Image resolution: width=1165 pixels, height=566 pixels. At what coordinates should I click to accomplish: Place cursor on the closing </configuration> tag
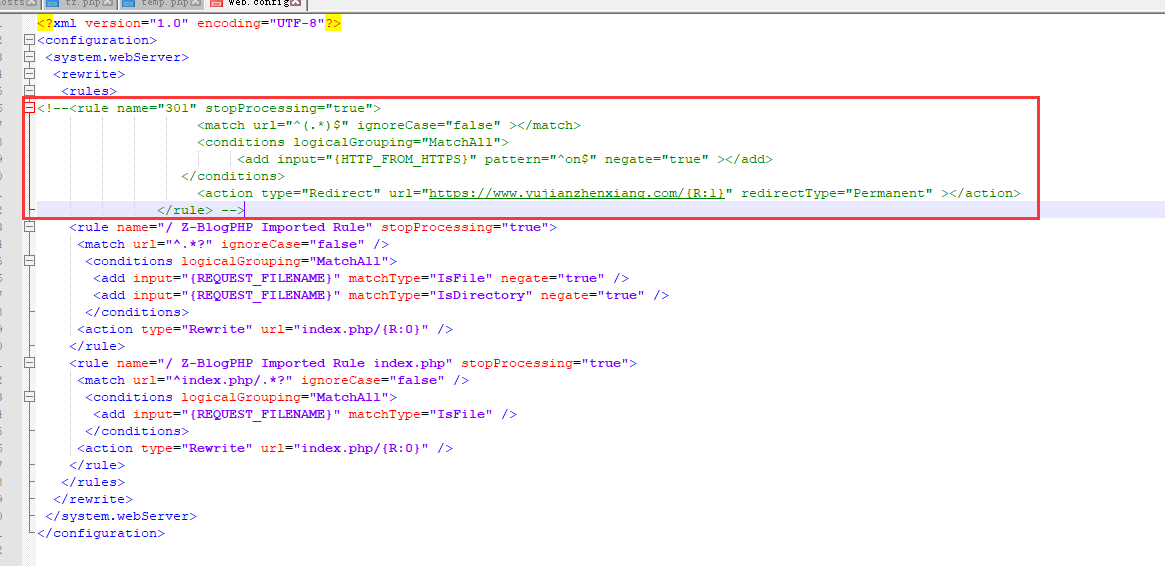100,533
